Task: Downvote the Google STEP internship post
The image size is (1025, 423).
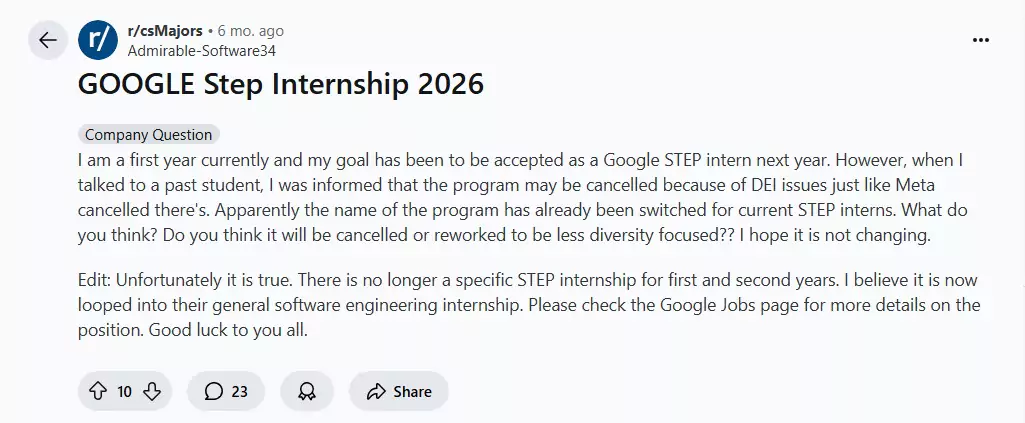Action: click(x=152, y=391)
